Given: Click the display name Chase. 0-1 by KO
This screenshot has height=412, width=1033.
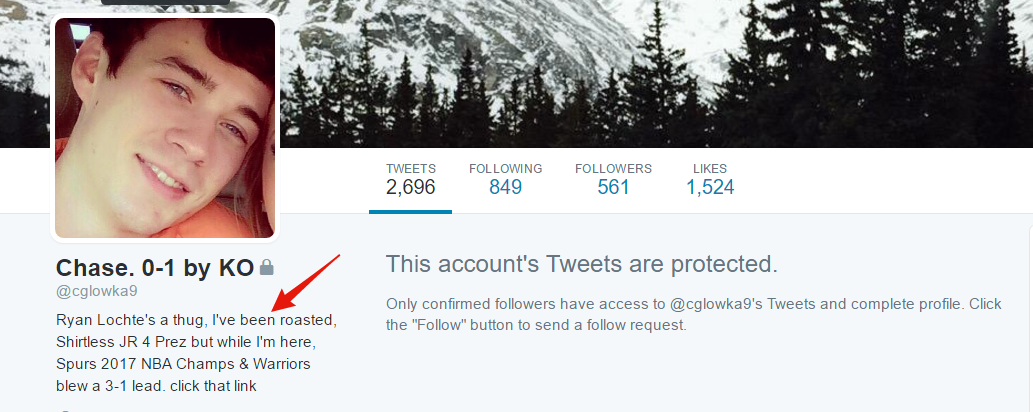Looking at the screenshot, I should tap(155, 268).
